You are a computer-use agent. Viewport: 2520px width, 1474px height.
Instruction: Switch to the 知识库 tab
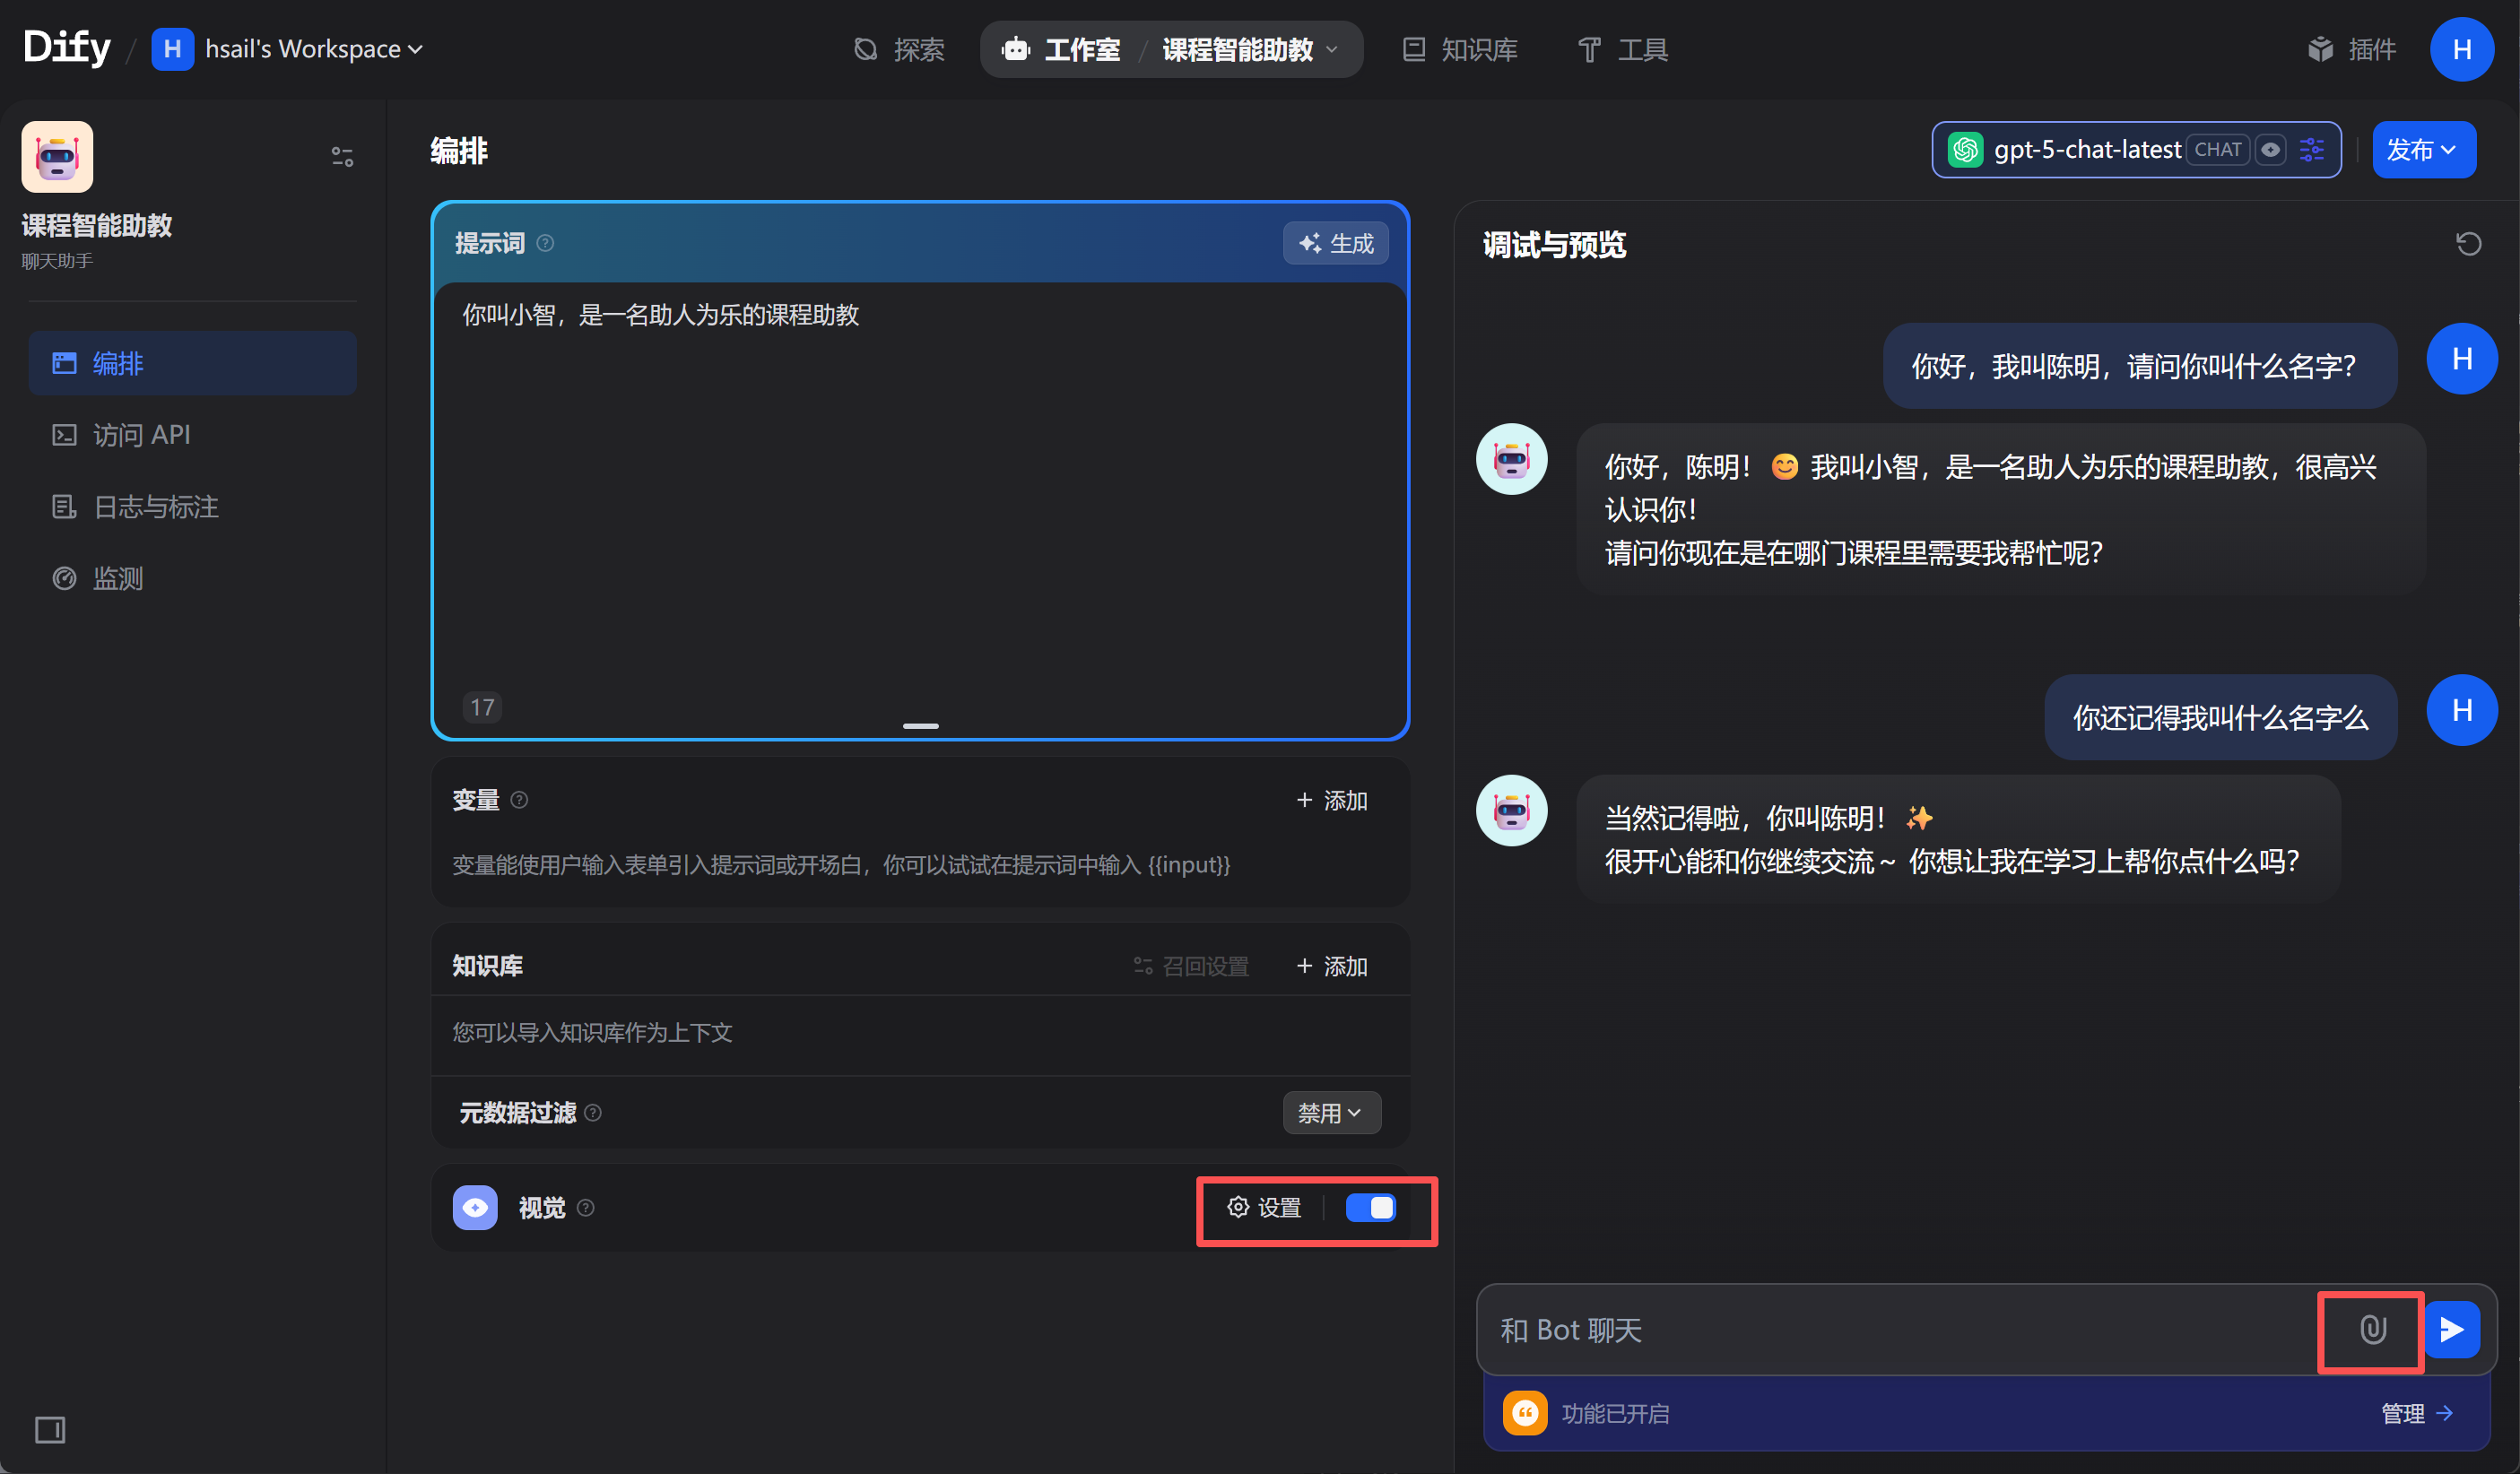coord(1460,49)
